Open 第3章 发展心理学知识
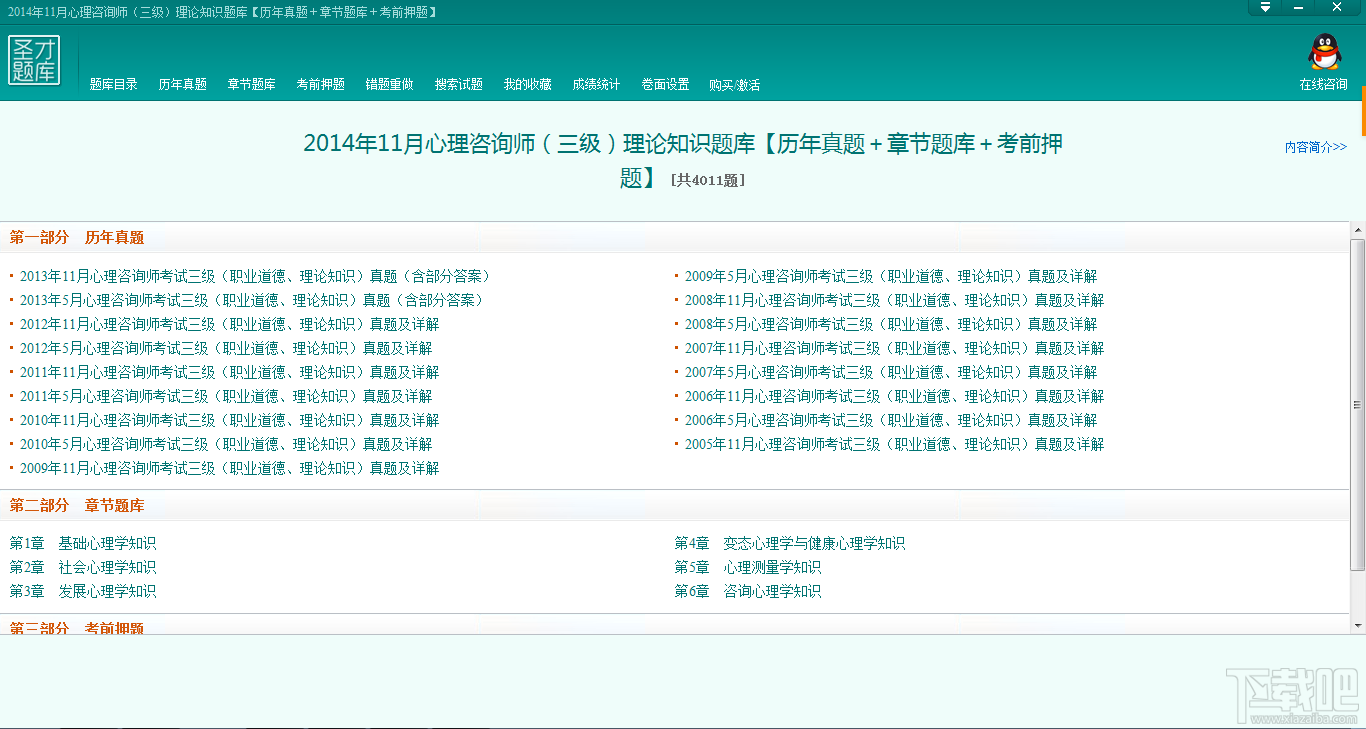This screenshot has height=729, width=1366. (83, 592)
